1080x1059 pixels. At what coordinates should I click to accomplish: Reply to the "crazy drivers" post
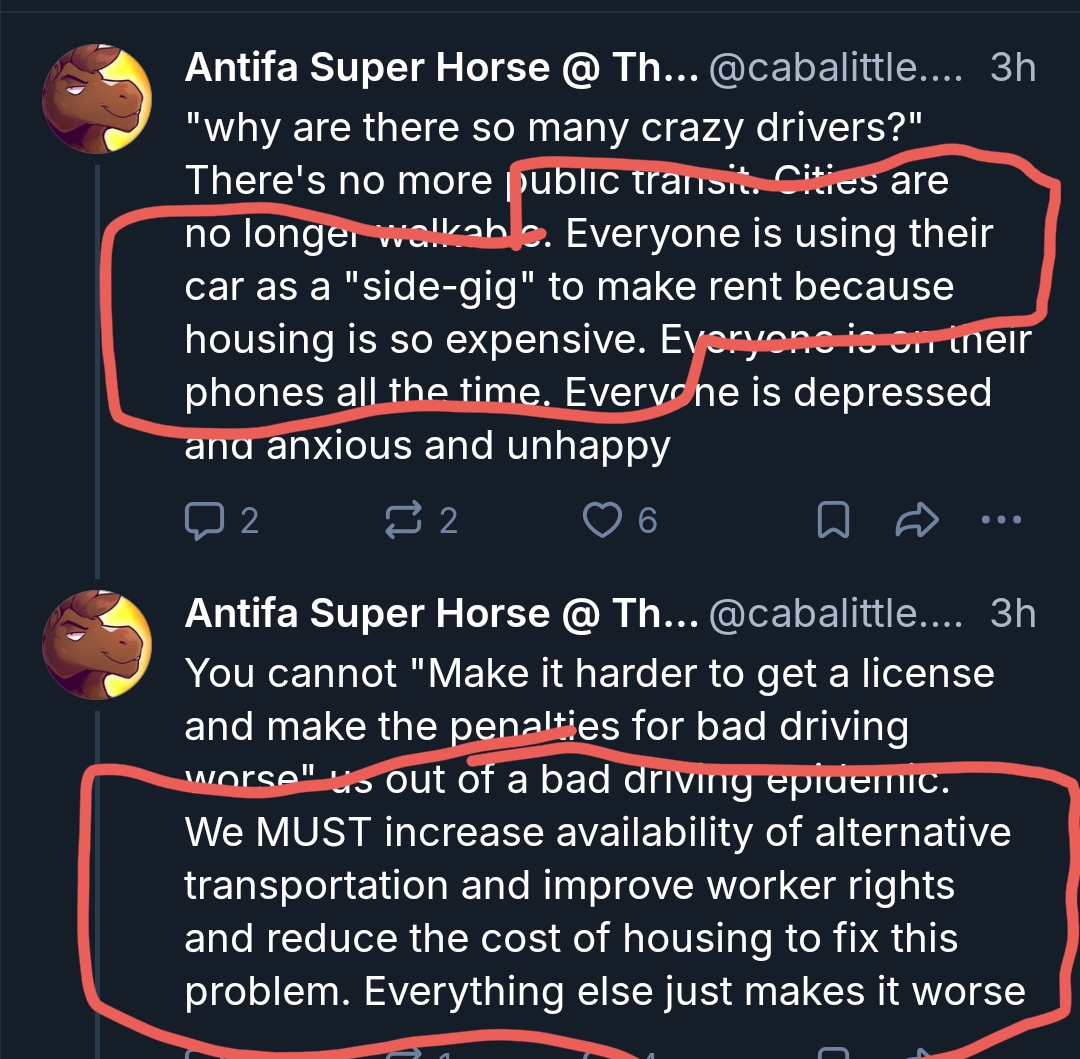point(207,520)
